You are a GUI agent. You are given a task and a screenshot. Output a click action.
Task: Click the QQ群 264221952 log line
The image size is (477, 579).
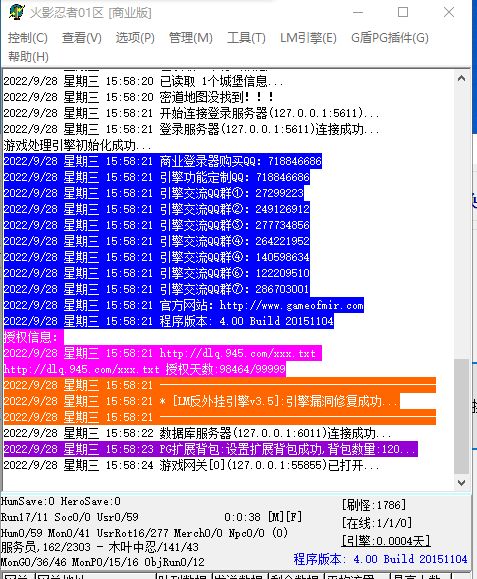(x=157, y=241)
